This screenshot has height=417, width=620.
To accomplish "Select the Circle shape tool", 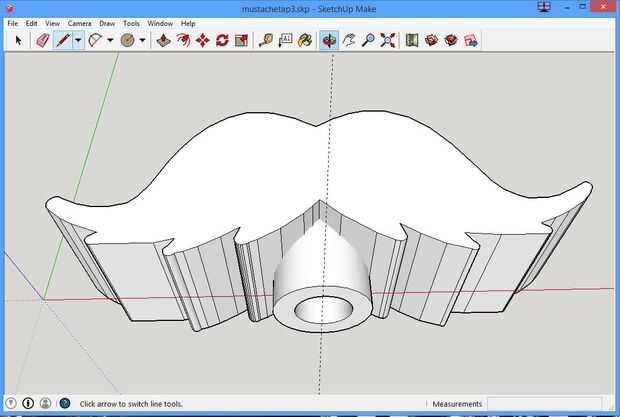I will [x=127, y=40].
